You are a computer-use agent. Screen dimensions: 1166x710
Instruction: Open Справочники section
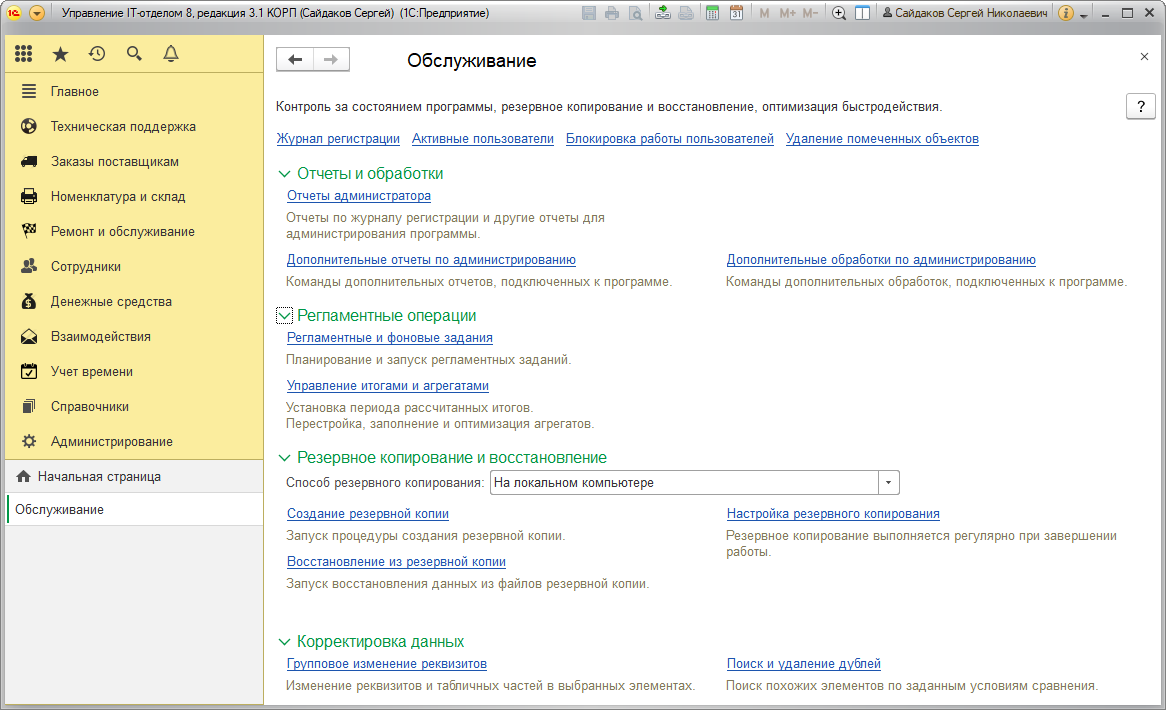(134, 406)
